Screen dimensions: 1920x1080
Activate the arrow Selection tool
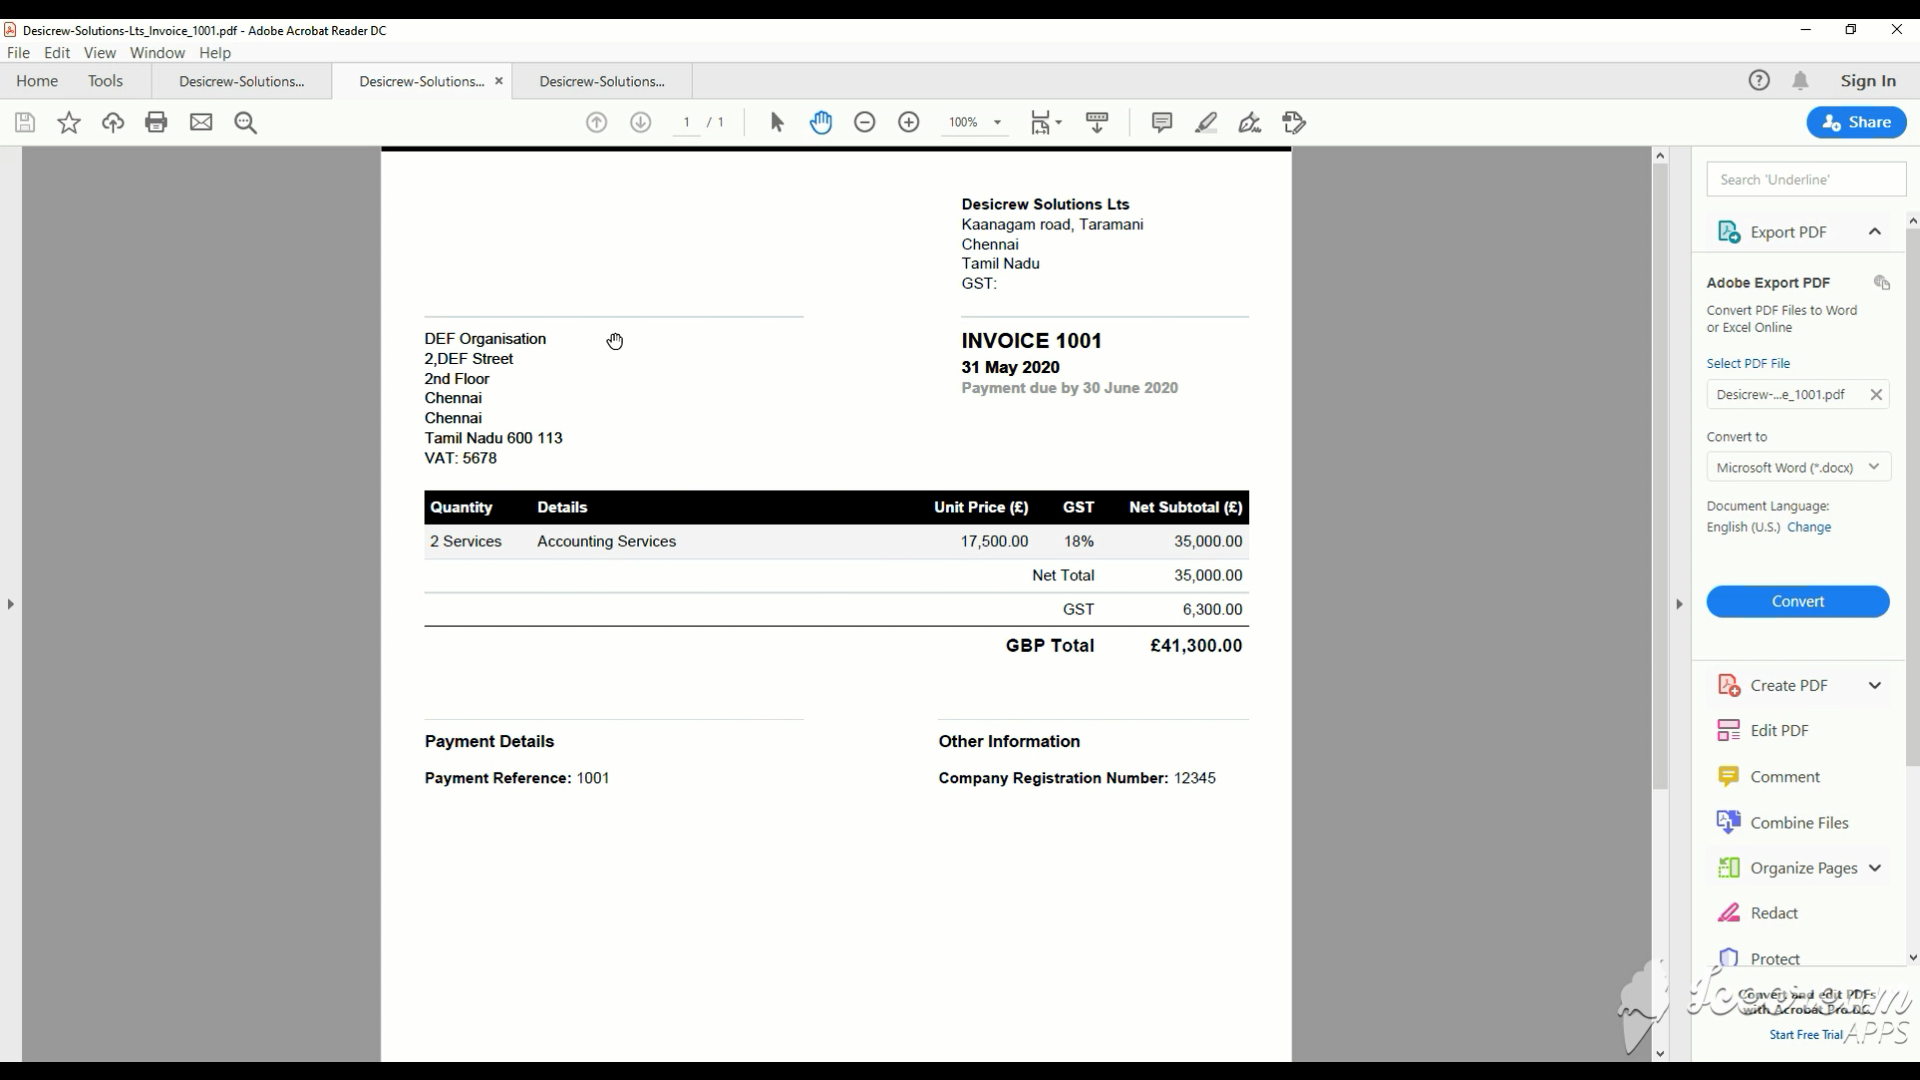(777, 122)
